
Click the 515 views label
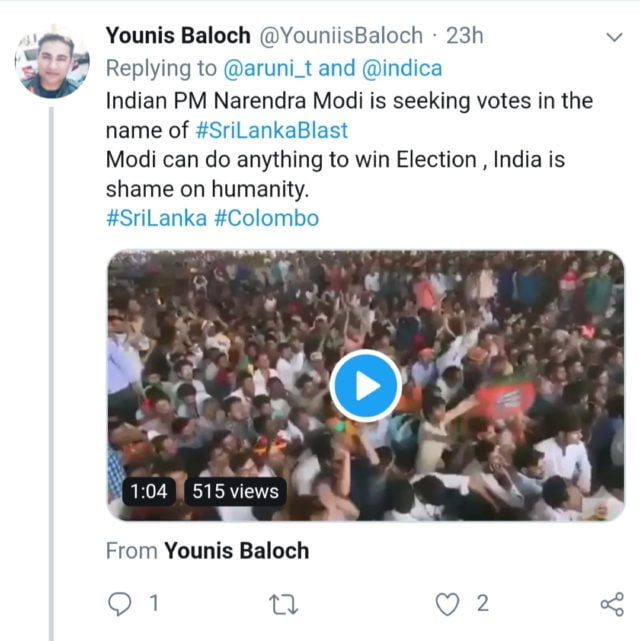coord(236,491)
